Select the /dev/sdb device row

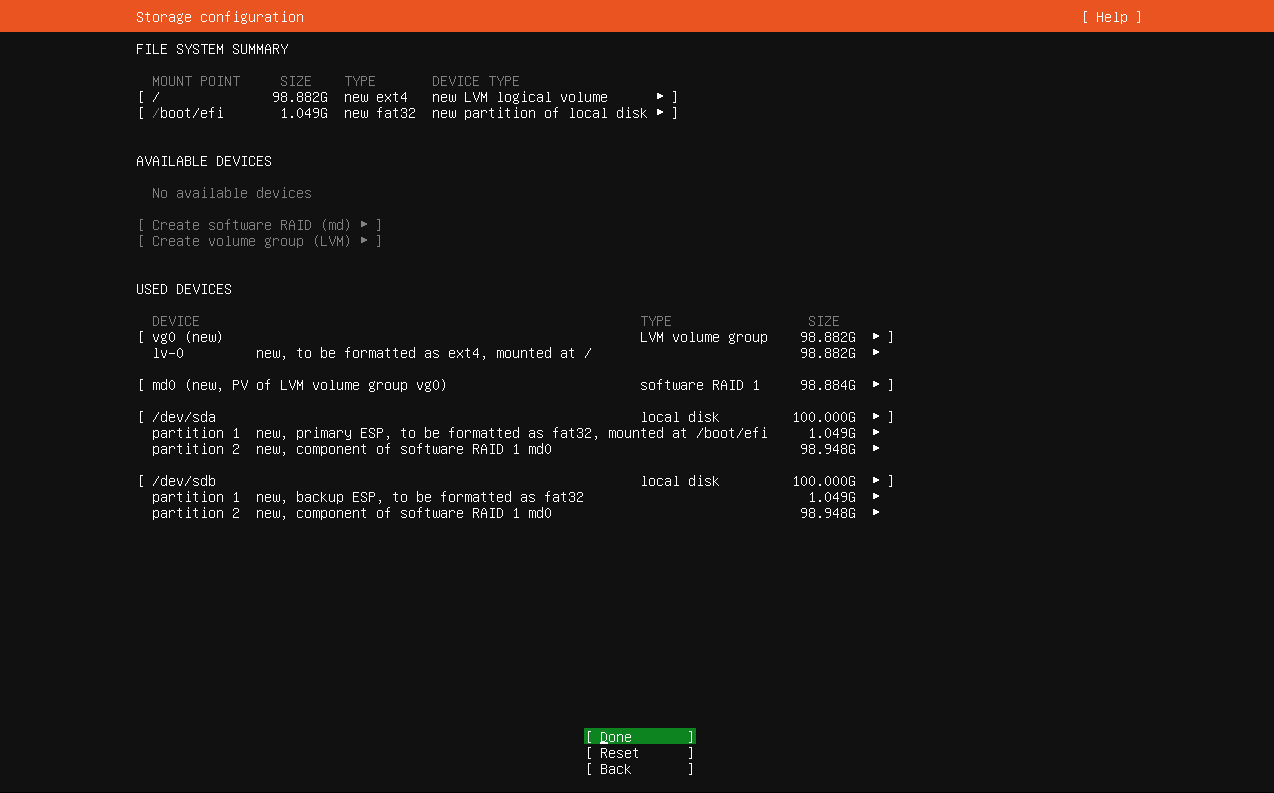tap(516, 481)
